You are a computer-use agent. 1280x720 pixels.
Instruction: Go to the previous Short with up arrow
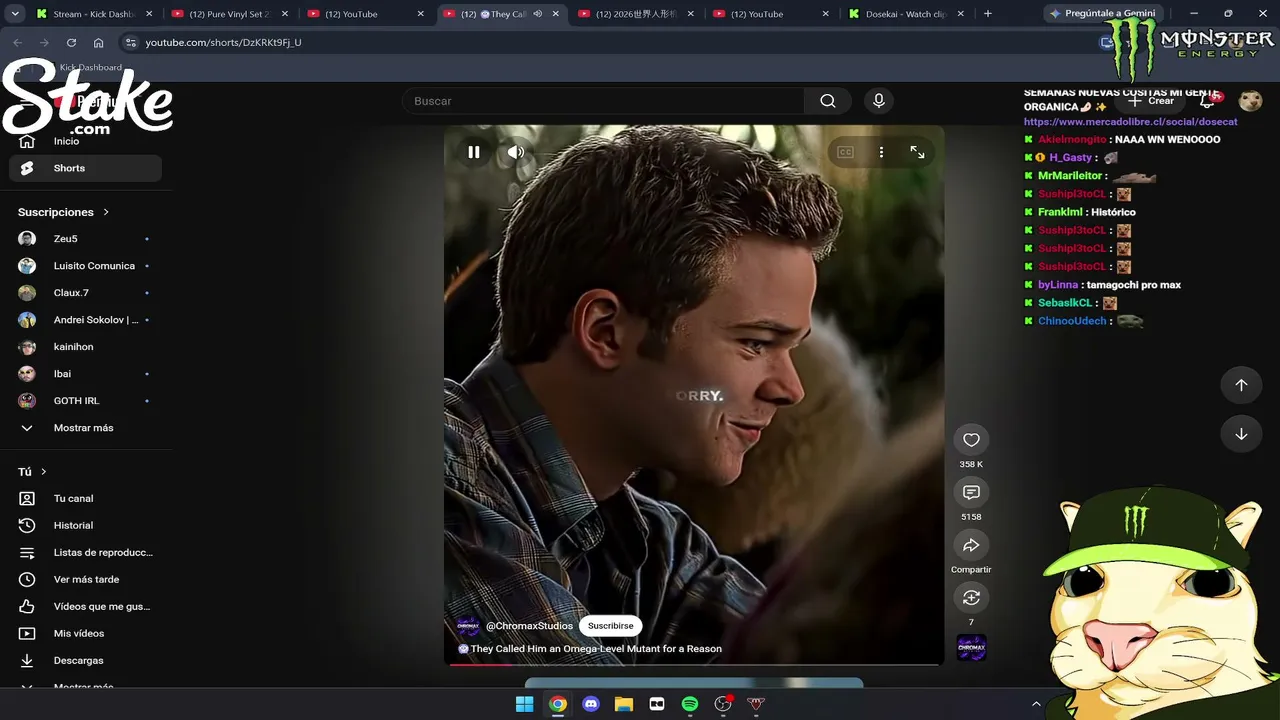(x=1241, y=385)
